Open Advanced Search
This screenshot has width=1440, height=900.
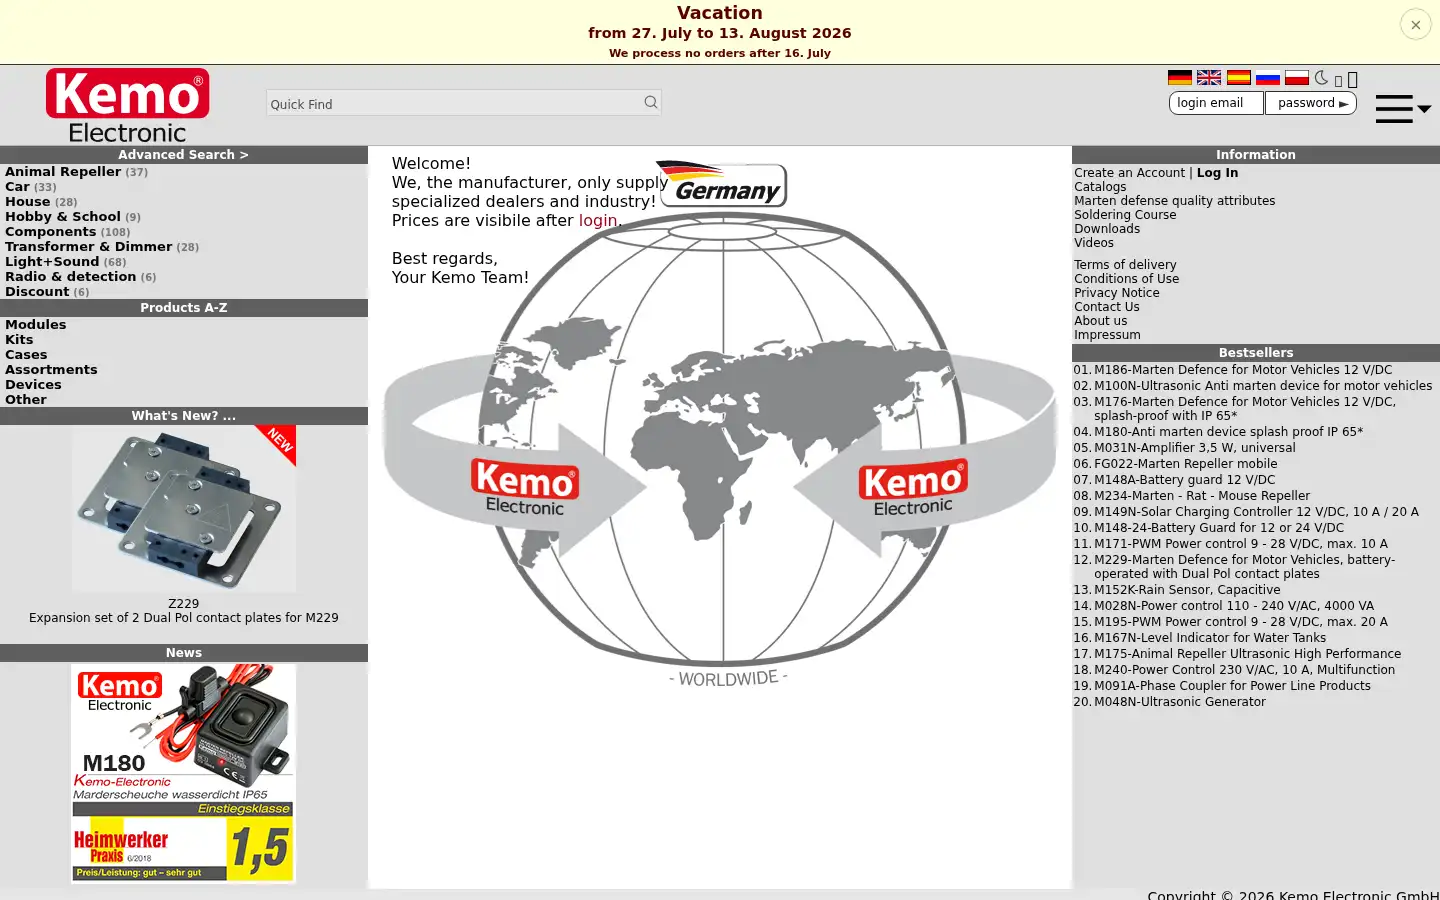click(x=183, y=155)
